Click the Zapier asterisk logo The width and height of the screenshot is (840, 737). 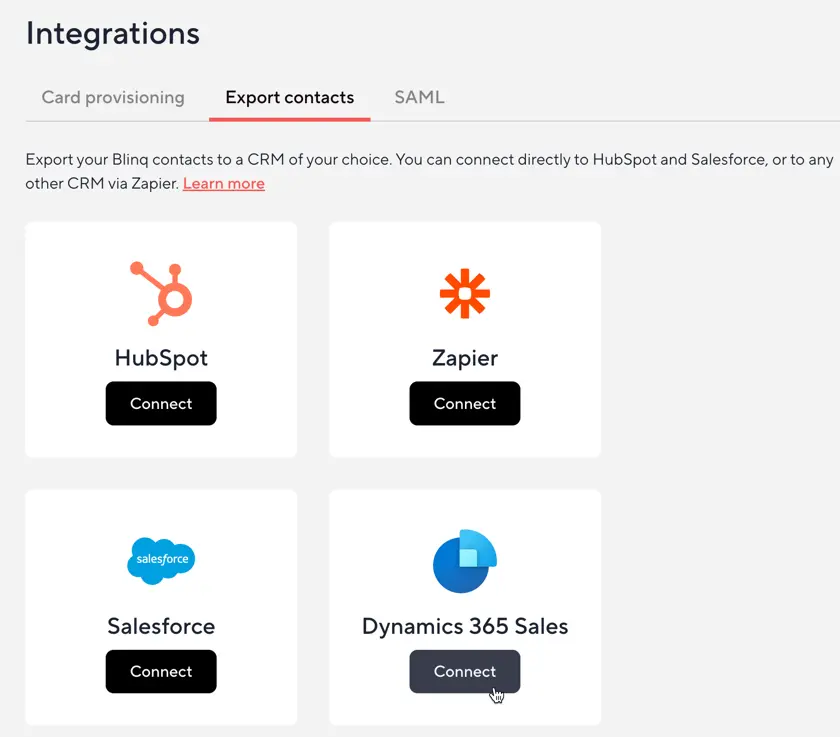click(x=464, y=294)
